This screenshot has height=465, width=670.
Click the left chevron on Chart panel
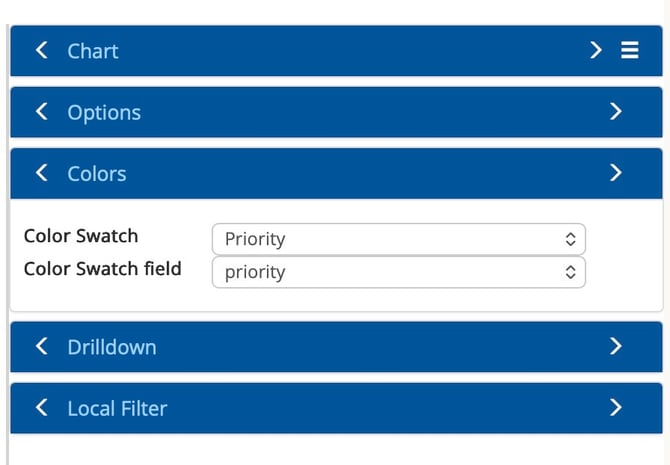click(x=41, y=51)
